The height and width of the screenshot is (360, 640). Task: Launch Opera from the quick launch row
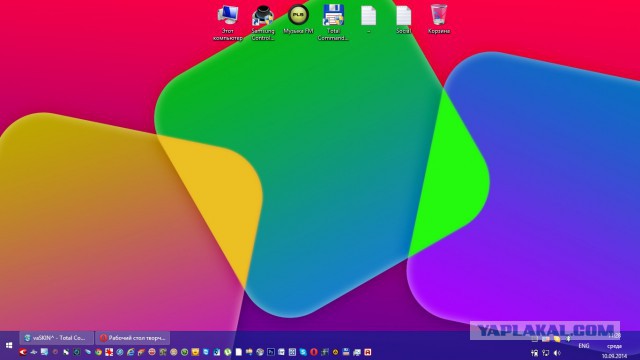click(313, 352)
